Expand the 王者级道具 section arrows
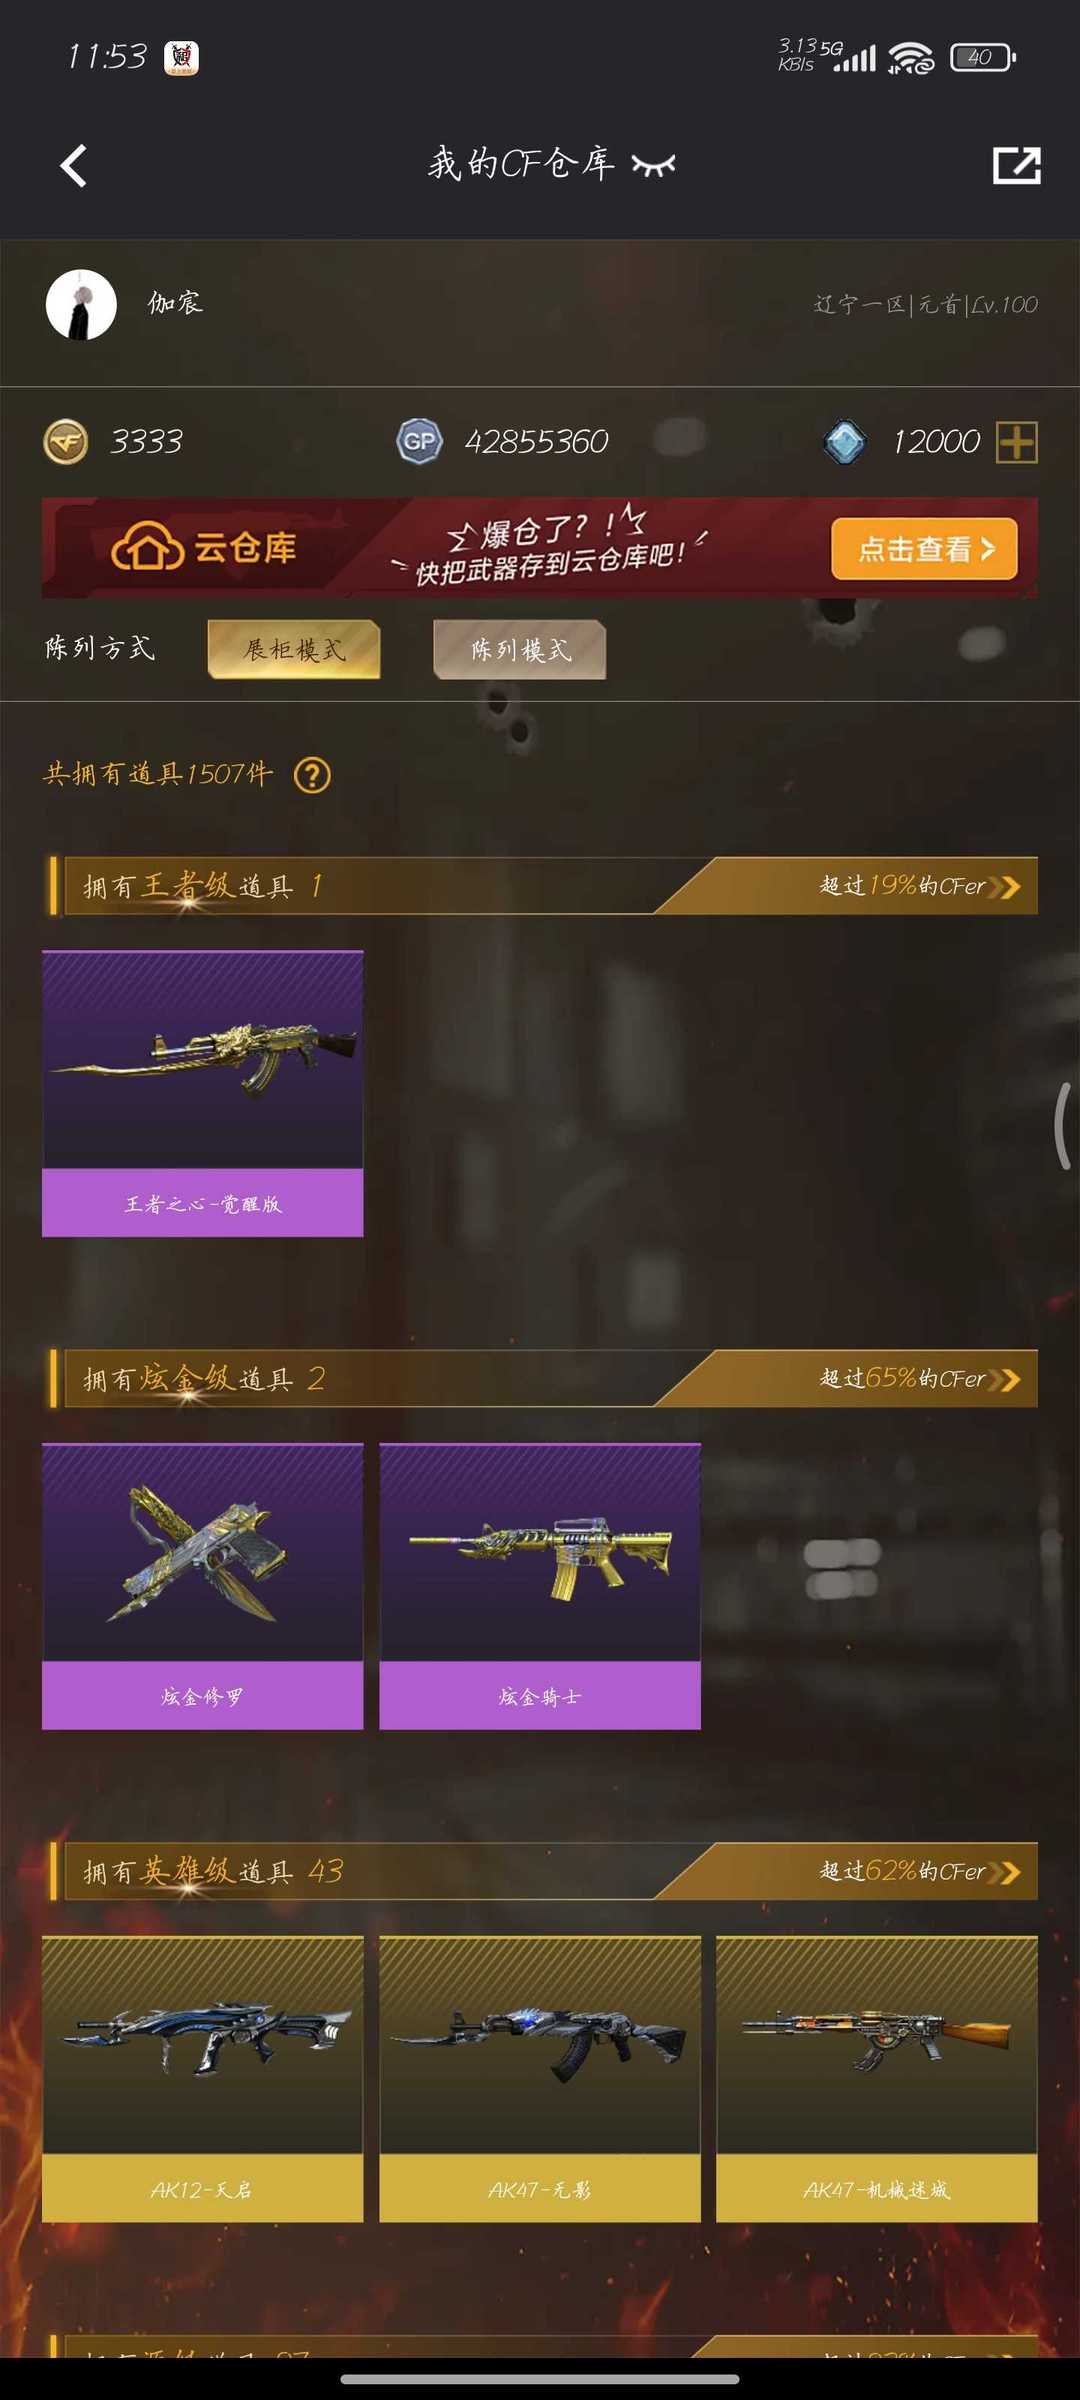The width and height of the screenshot is (1080, 2400). click(1004, 886)
